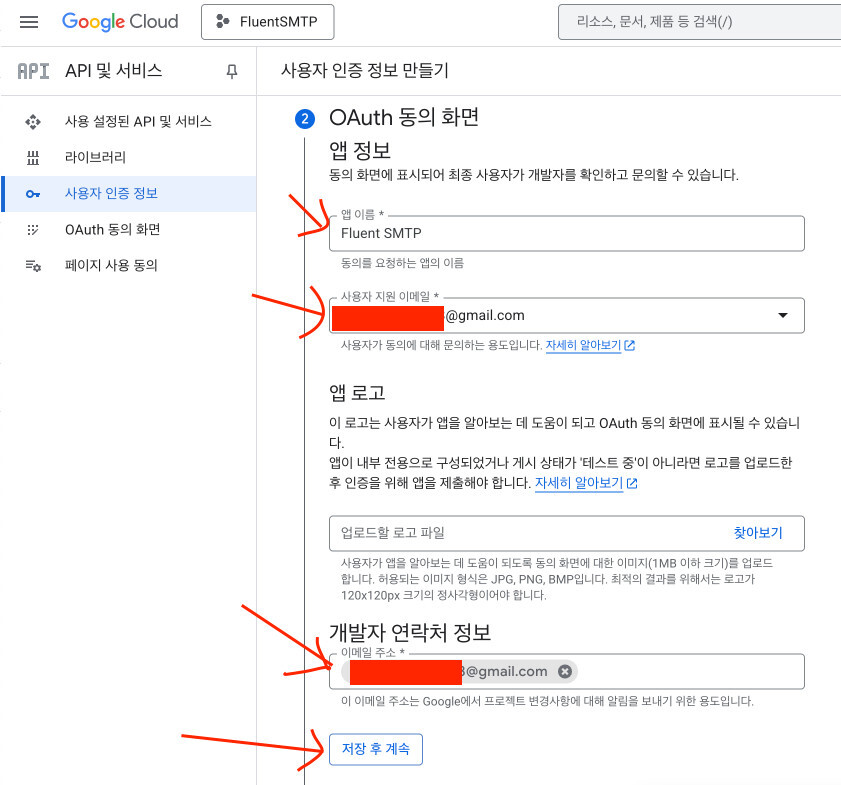The image size is (841, 785).
Task: Click the 앱 로고 heading
Action: tap(357, 393)
